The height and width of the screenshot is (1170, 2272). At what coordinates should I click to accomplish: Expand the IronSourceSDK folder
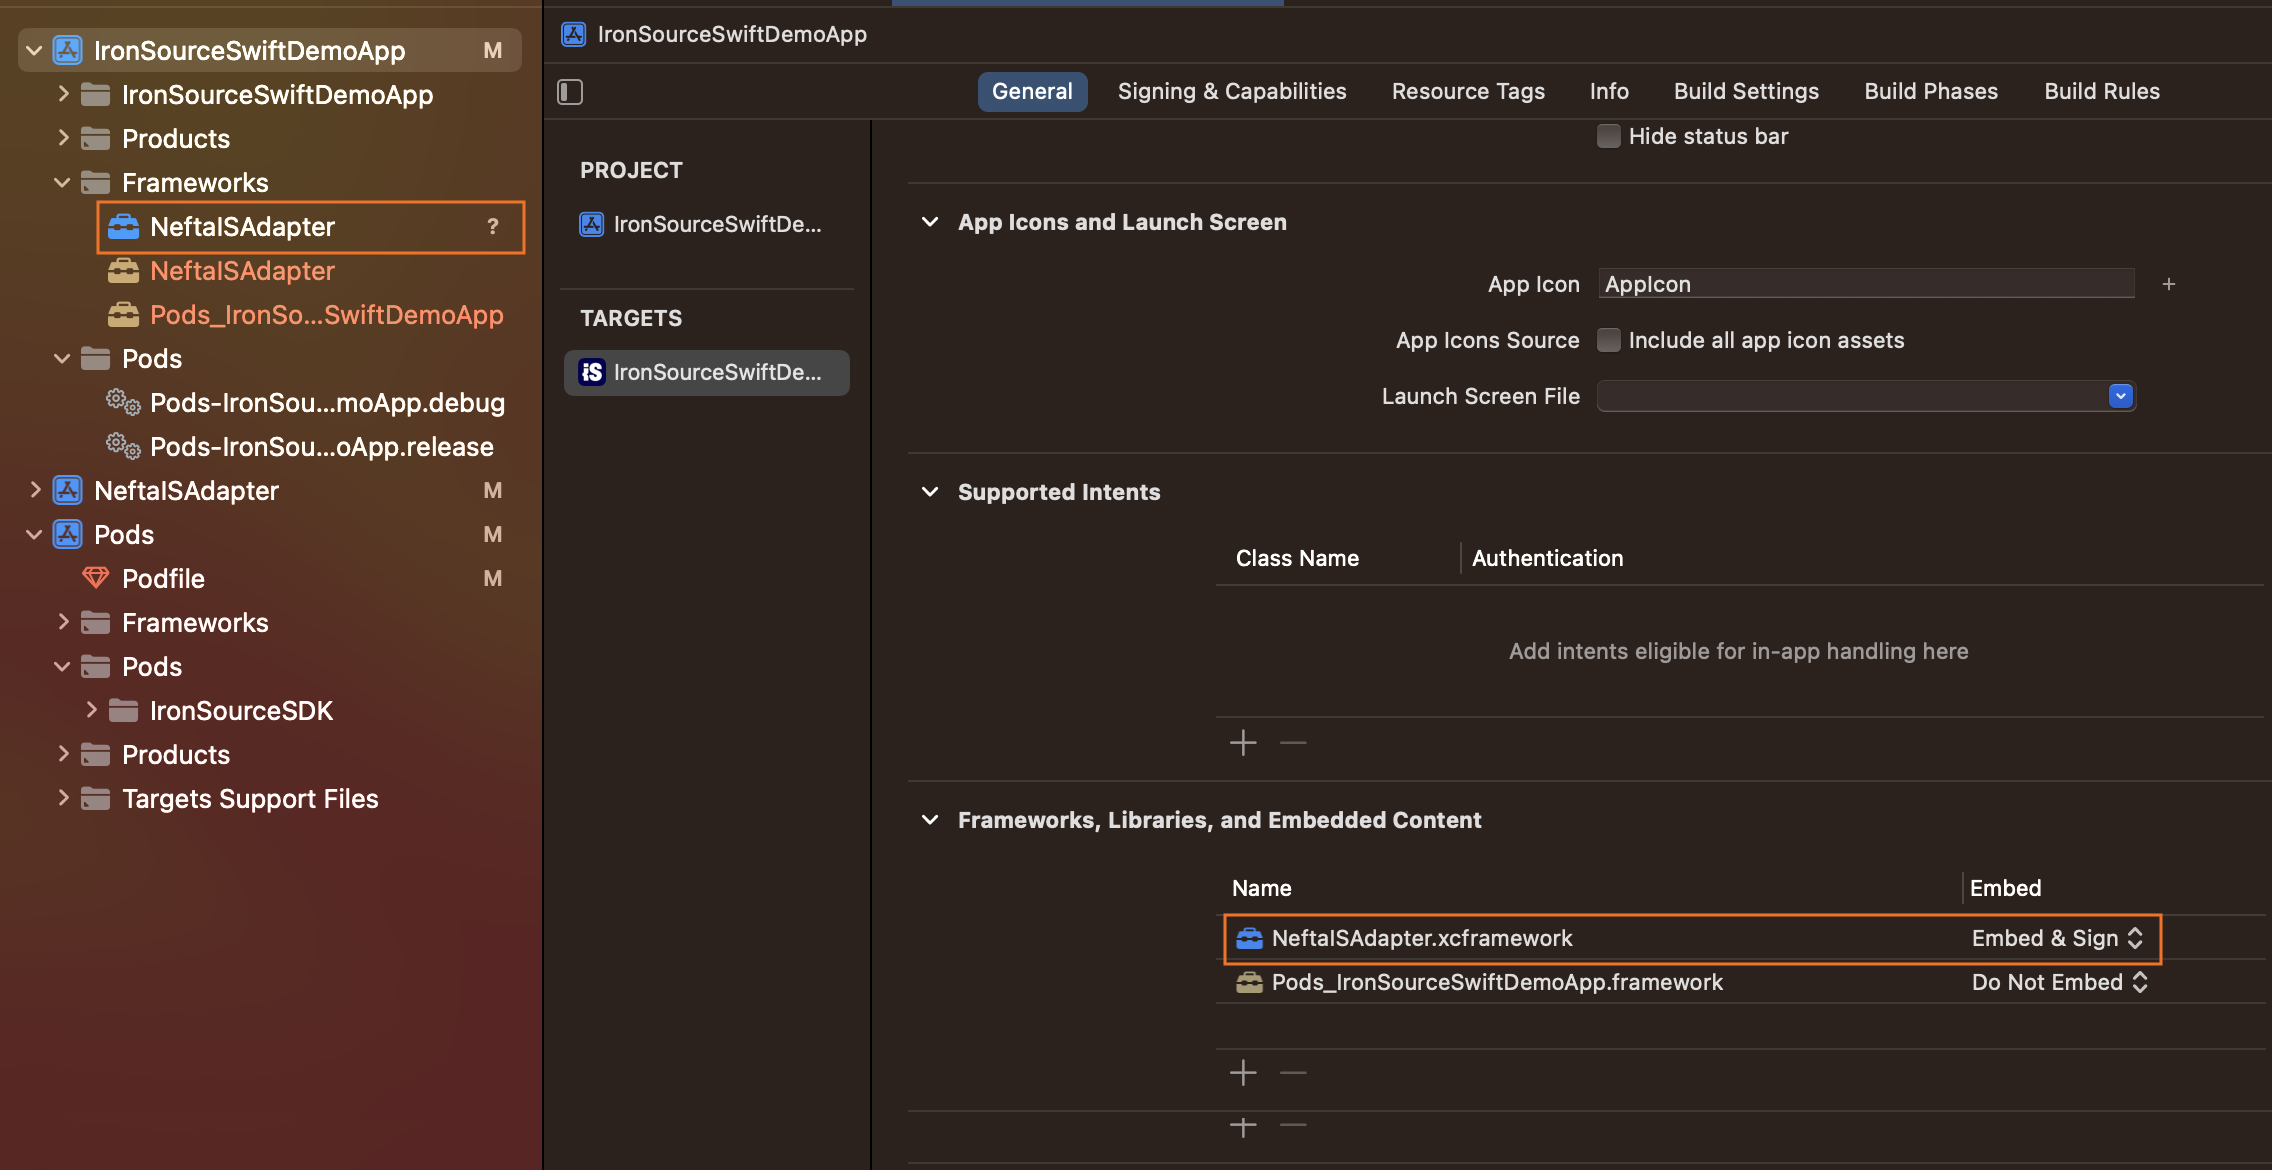91,710
